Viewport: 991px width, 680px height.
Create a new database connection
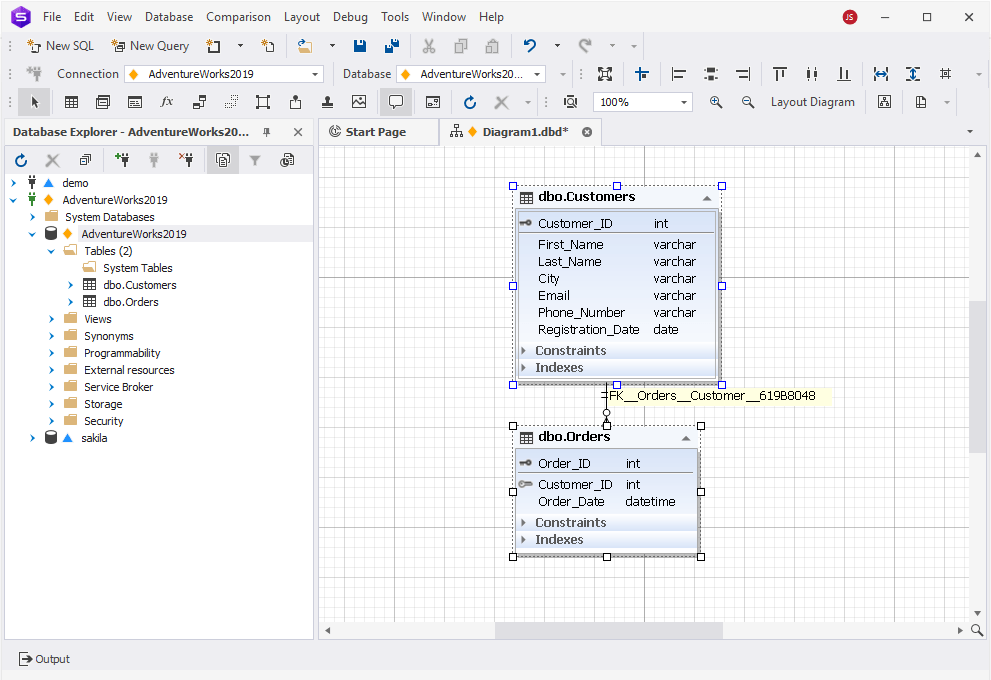tap(122, 159)
